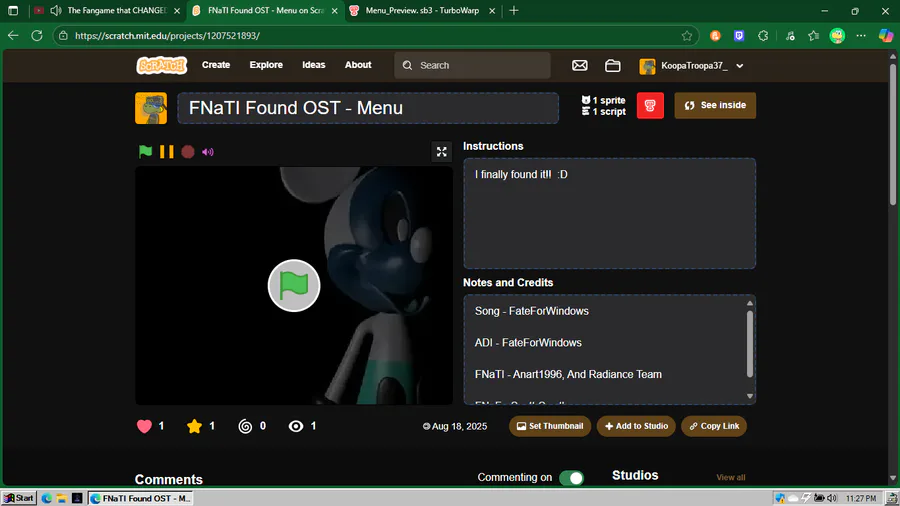900x506 pixels.
Task: Stop the project with red stop icon
Action: (188, 151)
